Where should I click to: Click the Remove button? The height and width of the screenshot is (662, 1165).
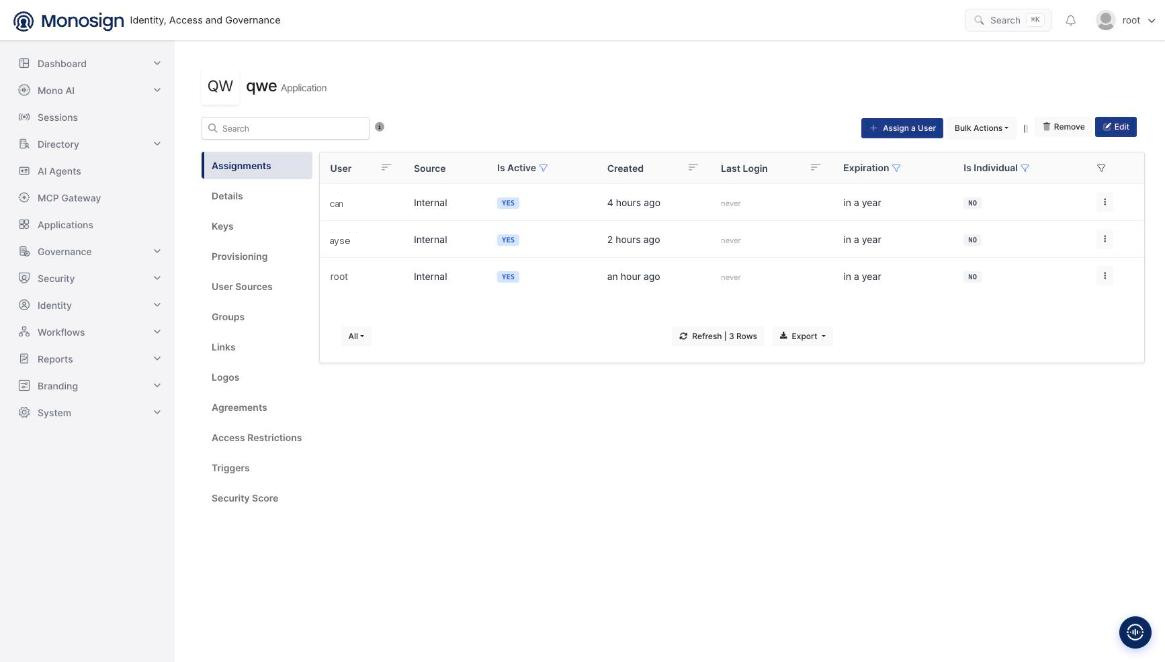(1063, 127)
